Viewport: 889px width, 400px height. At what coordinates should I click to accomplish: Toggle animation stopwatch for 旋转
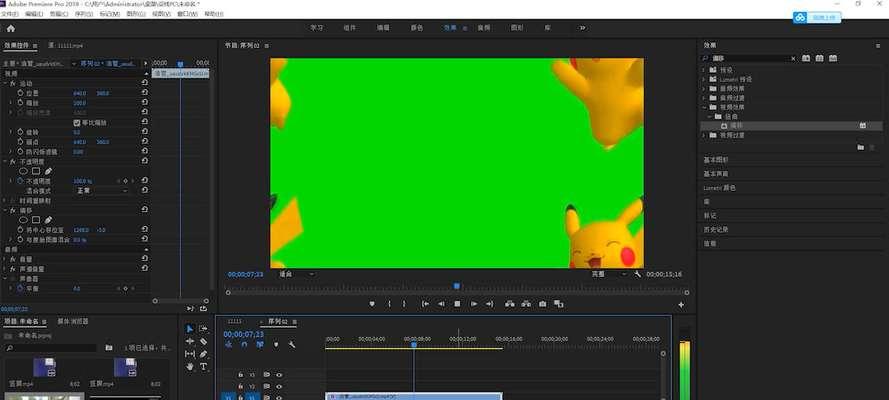click(20, 132)
